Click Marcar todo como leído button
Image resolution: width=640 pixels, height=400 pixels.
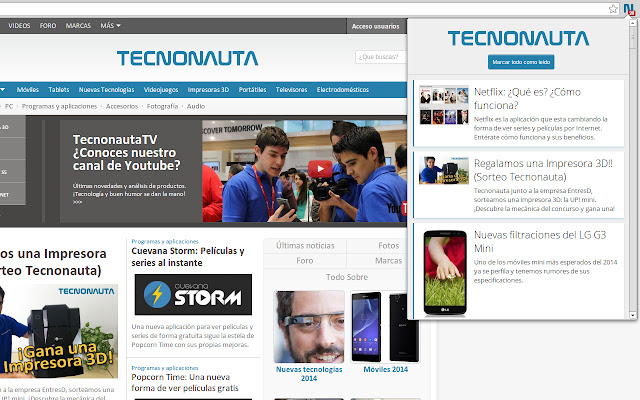tap(521, 62)
